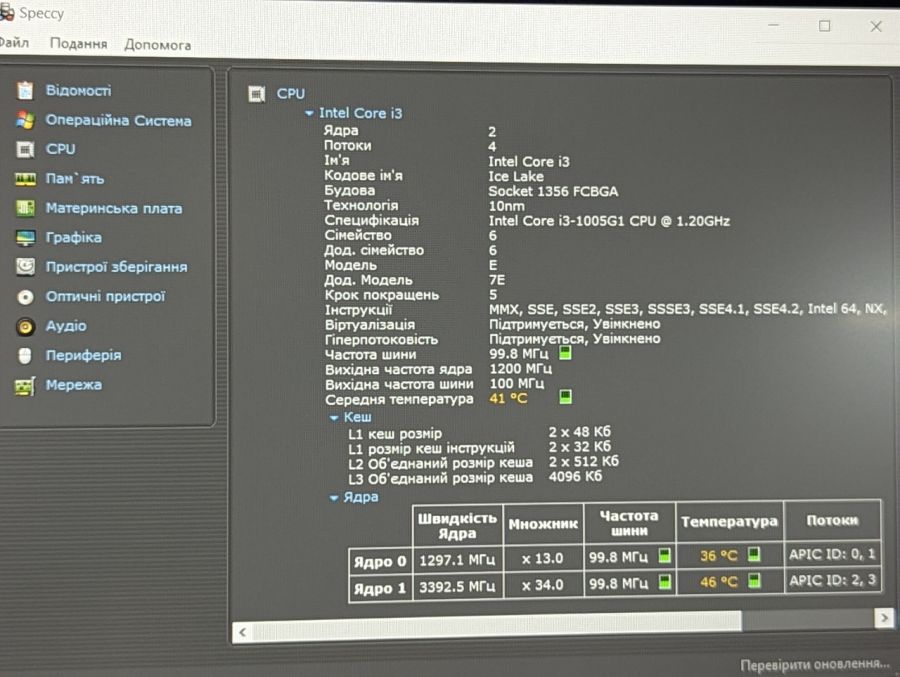The height and width of the screenshot is (677, 900).
Task: Click the Множник column header
Action: pyautogui.click(x=543, y=524)
